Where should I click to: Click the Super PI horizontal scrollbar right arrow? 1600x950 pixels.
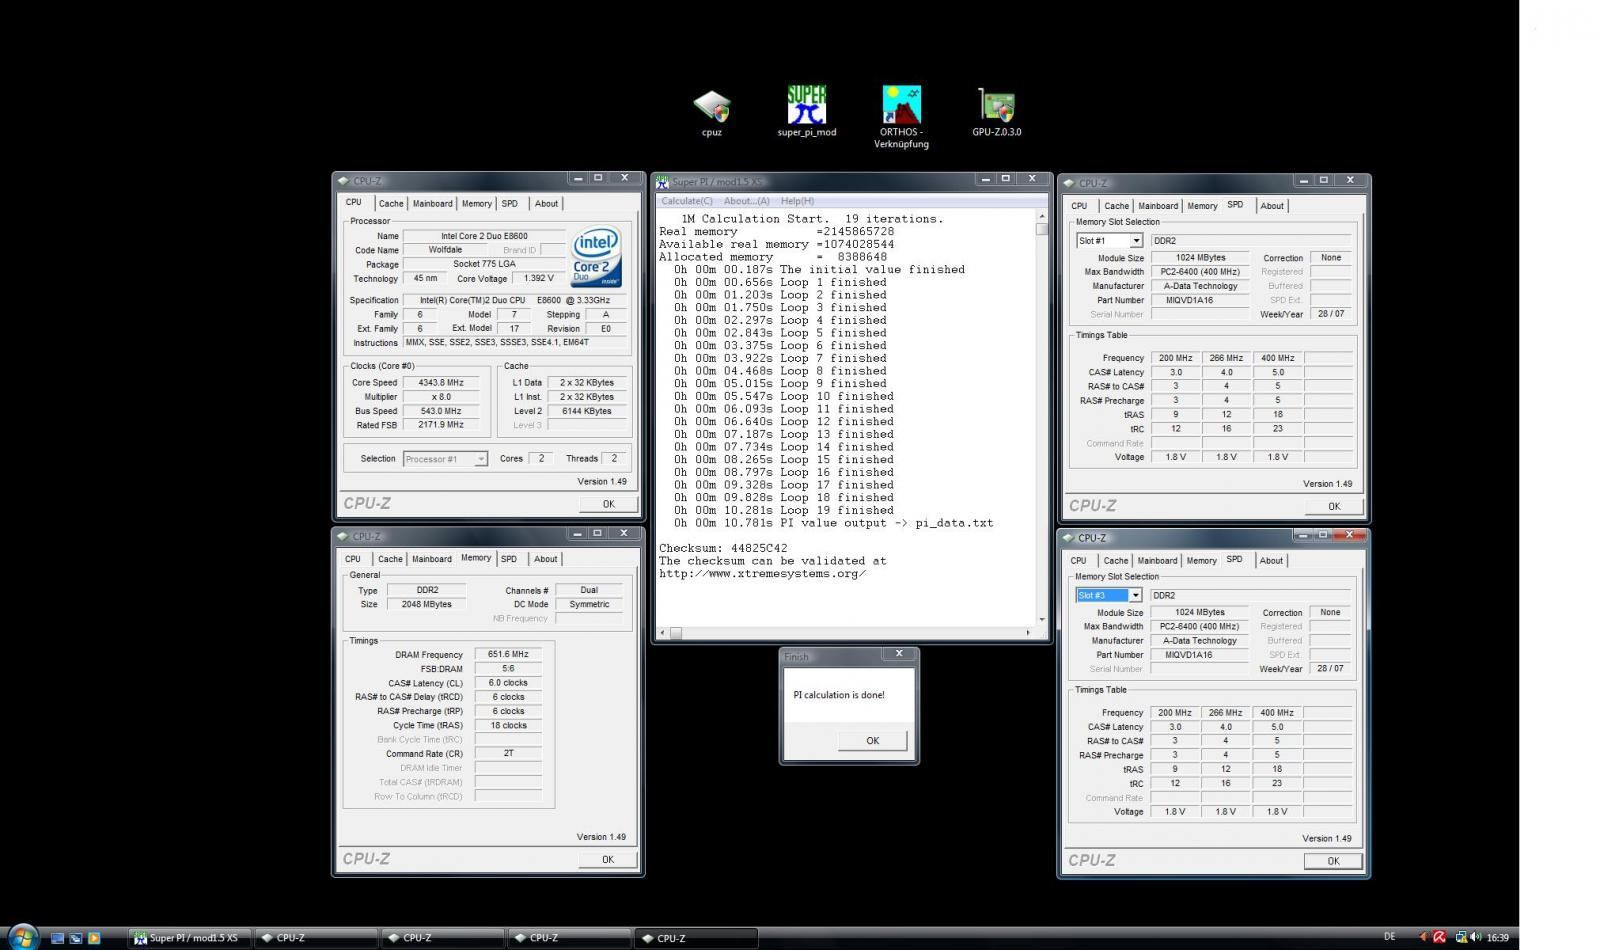[1028, 632]
